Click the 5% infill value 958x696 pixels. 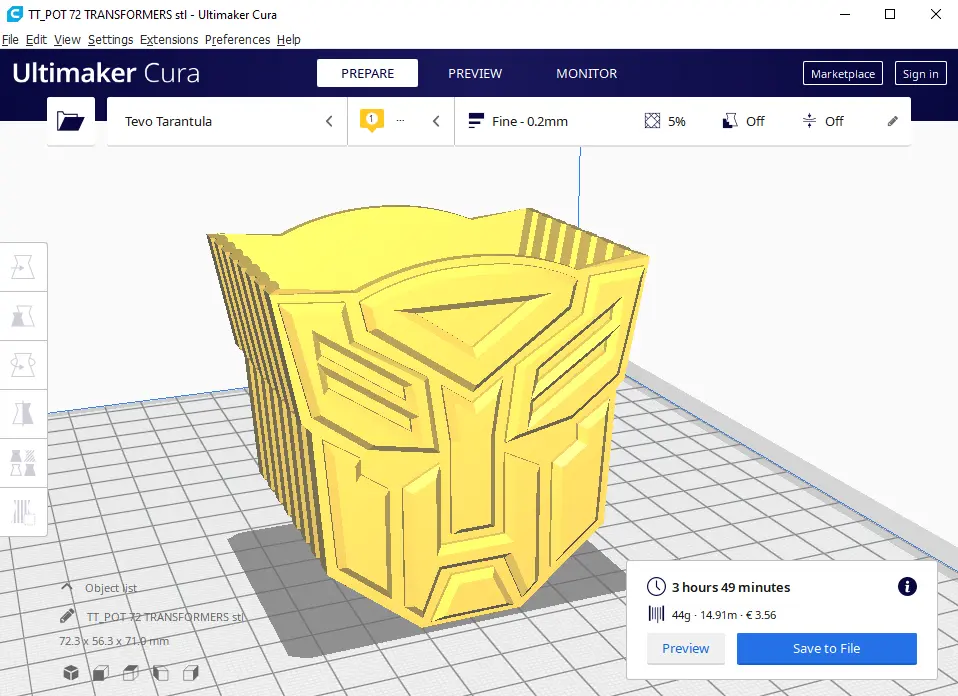676,121
